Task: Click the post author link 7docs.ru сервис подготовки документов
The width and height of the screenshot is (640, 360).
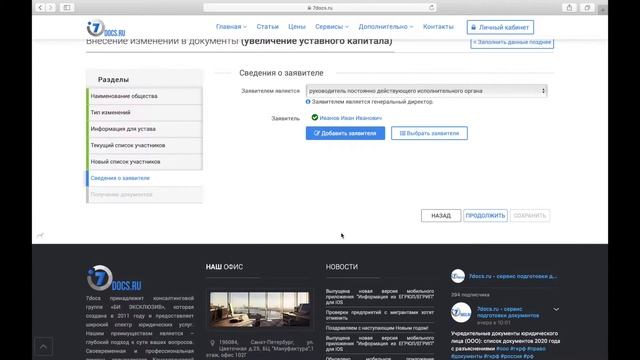Action: (508, 312)
